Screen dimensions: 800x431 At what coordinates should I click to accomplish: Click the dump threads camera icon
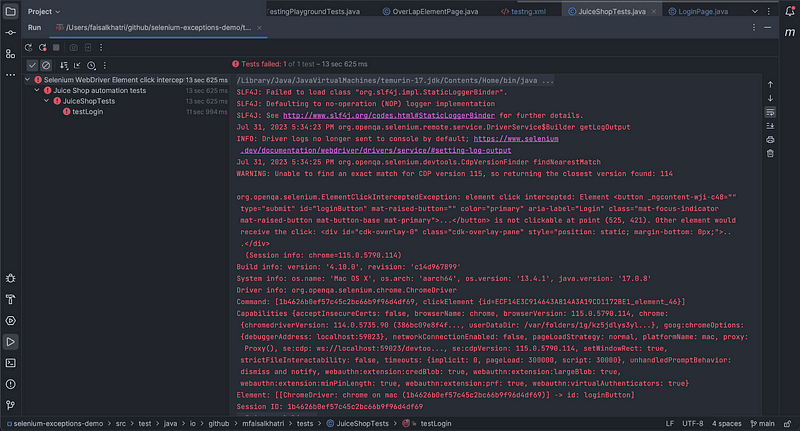(x=73, y=47)
